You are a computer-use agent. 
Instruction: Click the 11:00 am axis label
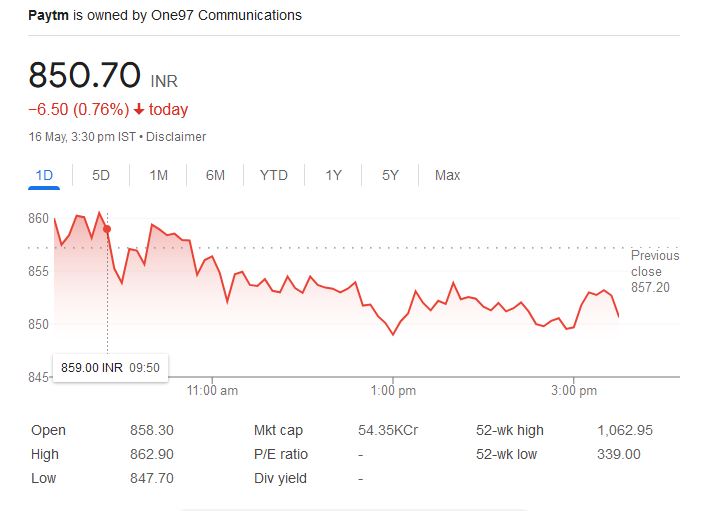(212, 390)
